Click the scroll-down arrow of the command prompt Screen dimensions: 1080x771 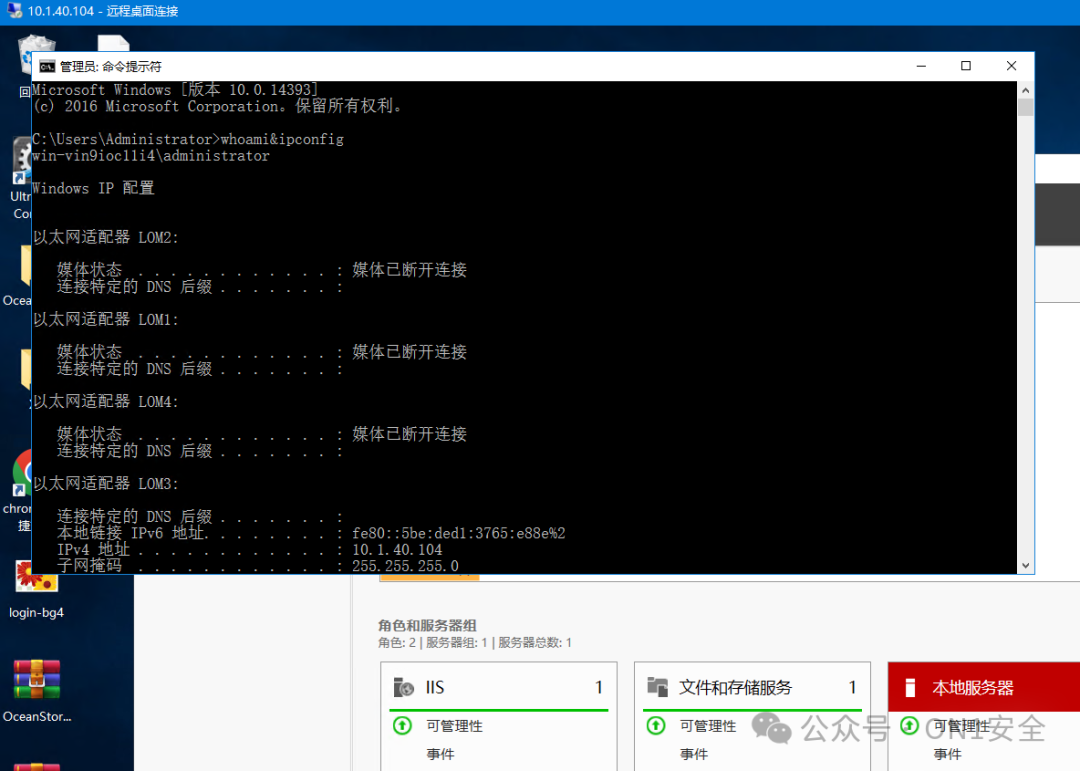click(1026, 564)
